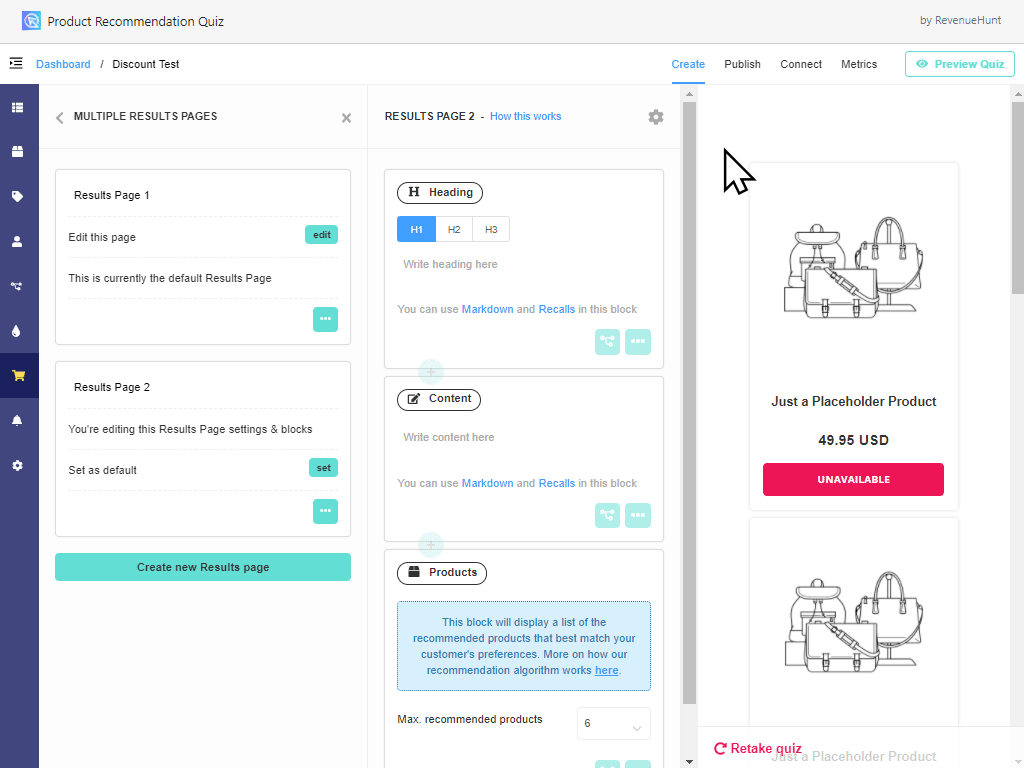Open Markdown link in Content block
Viewport: 1024px width, 768px height.
(487, 483)
